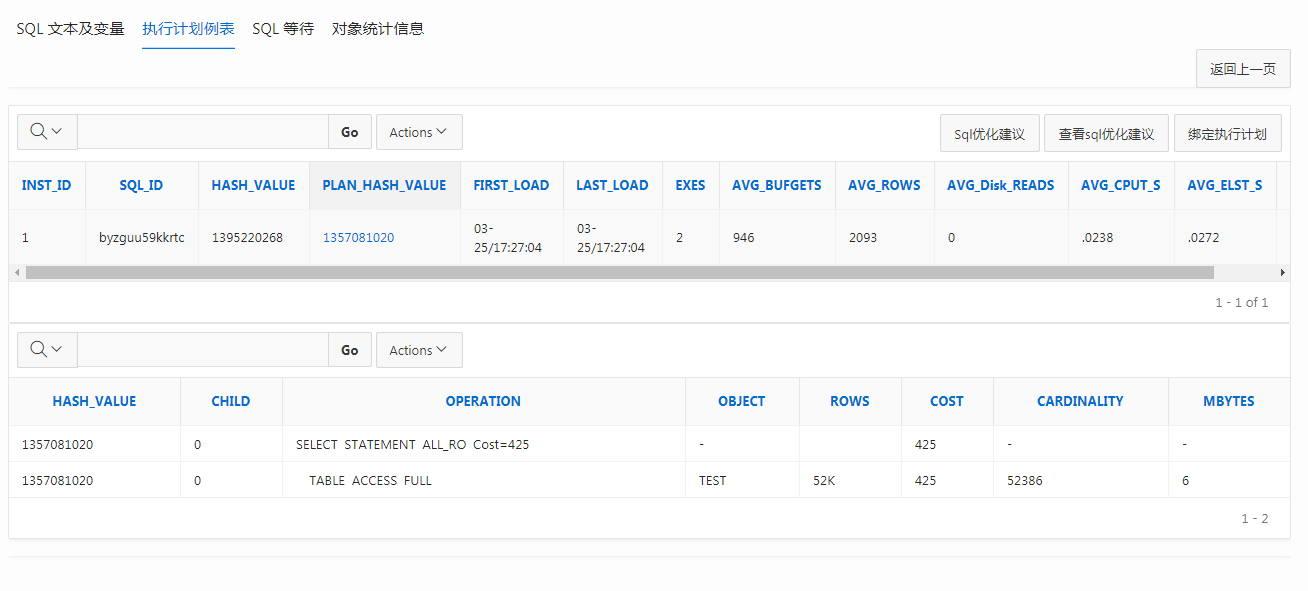Click pagination text 1 - 1 of 1
This screenshot has height=591, width=1308.
[x=1241, y=302]
